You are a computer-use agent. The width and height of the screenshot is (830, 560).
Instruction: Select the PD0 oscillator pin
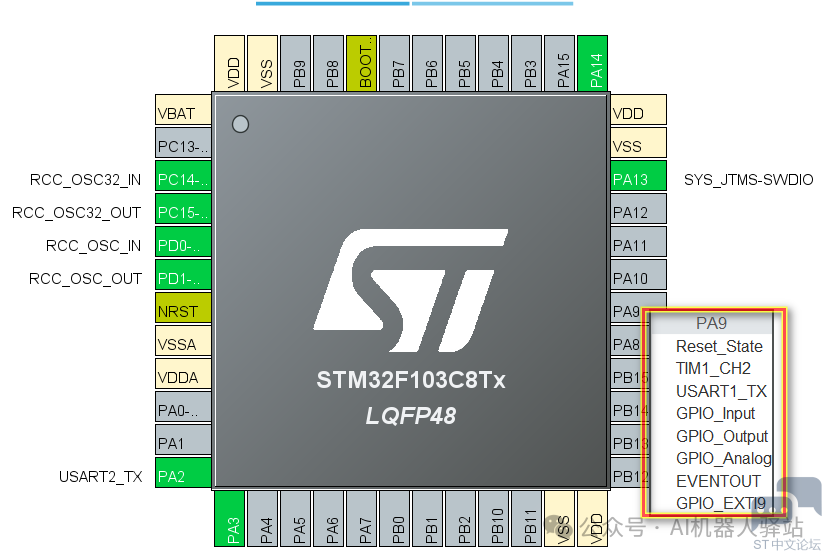pyautogui.click(x=183, y=241)
